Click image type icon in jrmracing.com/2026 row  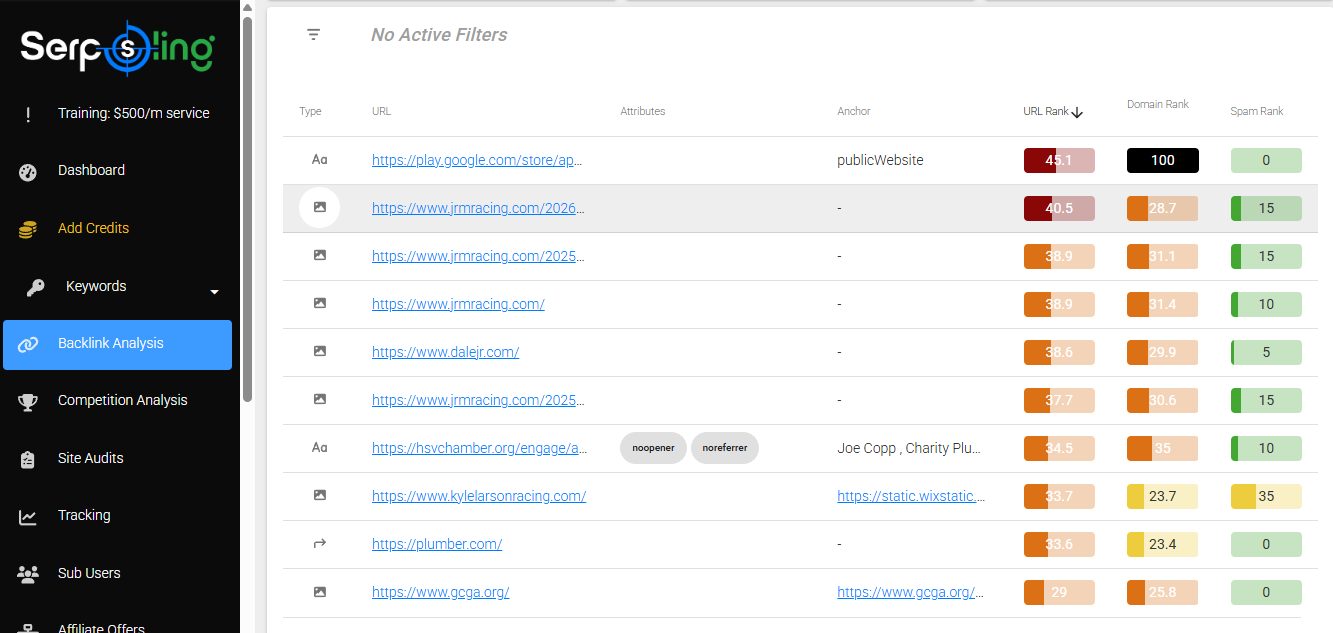point(320,208)
